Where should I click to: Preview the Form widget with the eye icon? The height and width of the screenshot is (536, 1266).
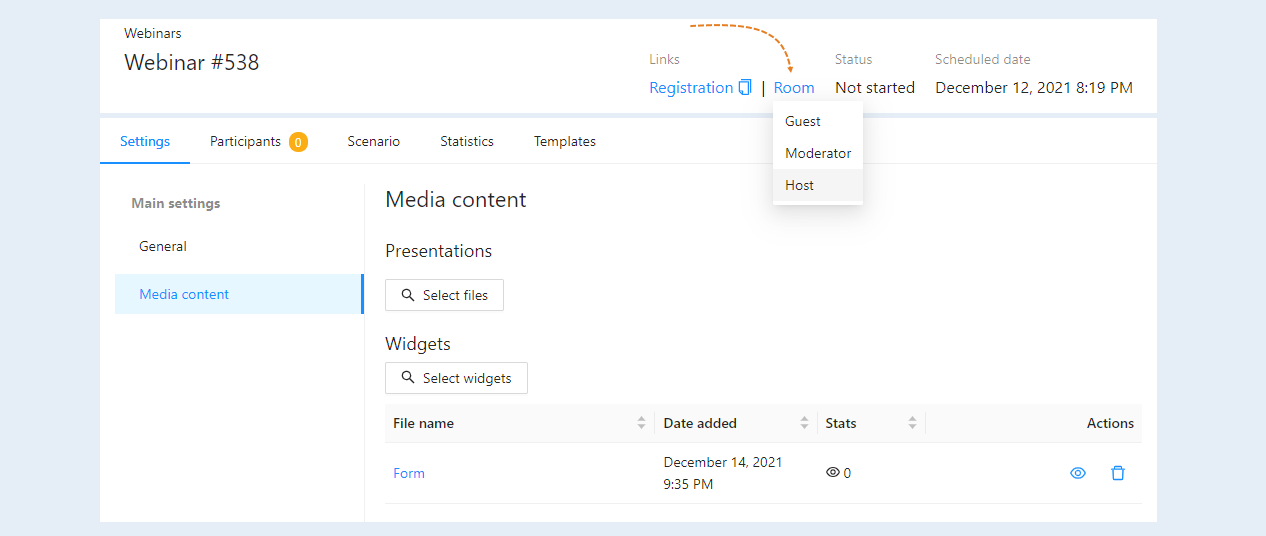pos(1078,473)
